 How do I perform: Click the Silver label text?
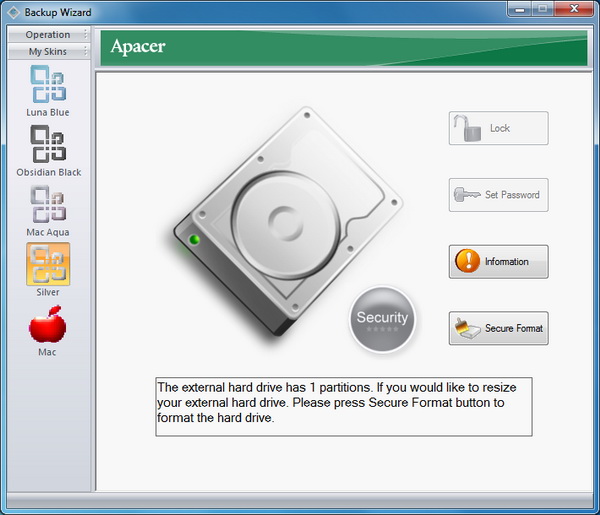(x=48, y=292)
